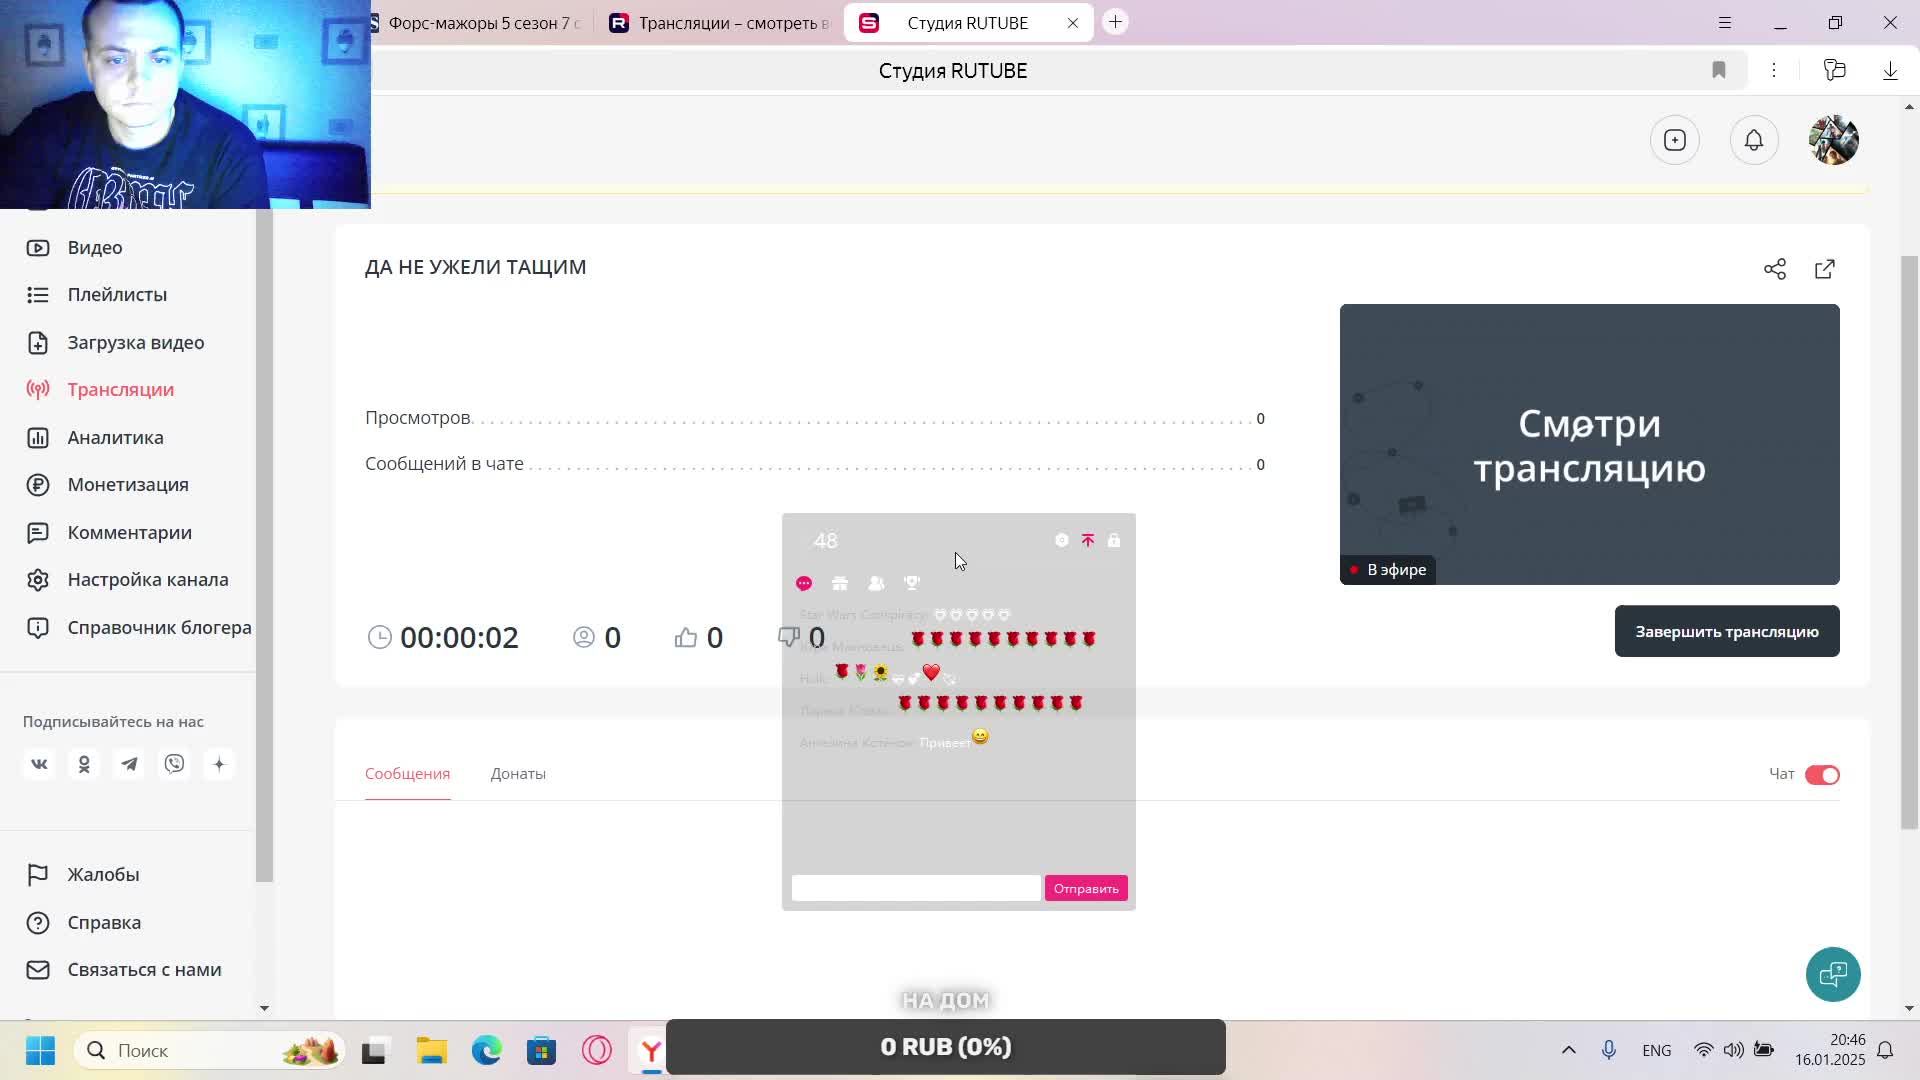Toggle the lock icon in the chat overlay
Screen dimensions: 1920x1080
(1114, 540)
